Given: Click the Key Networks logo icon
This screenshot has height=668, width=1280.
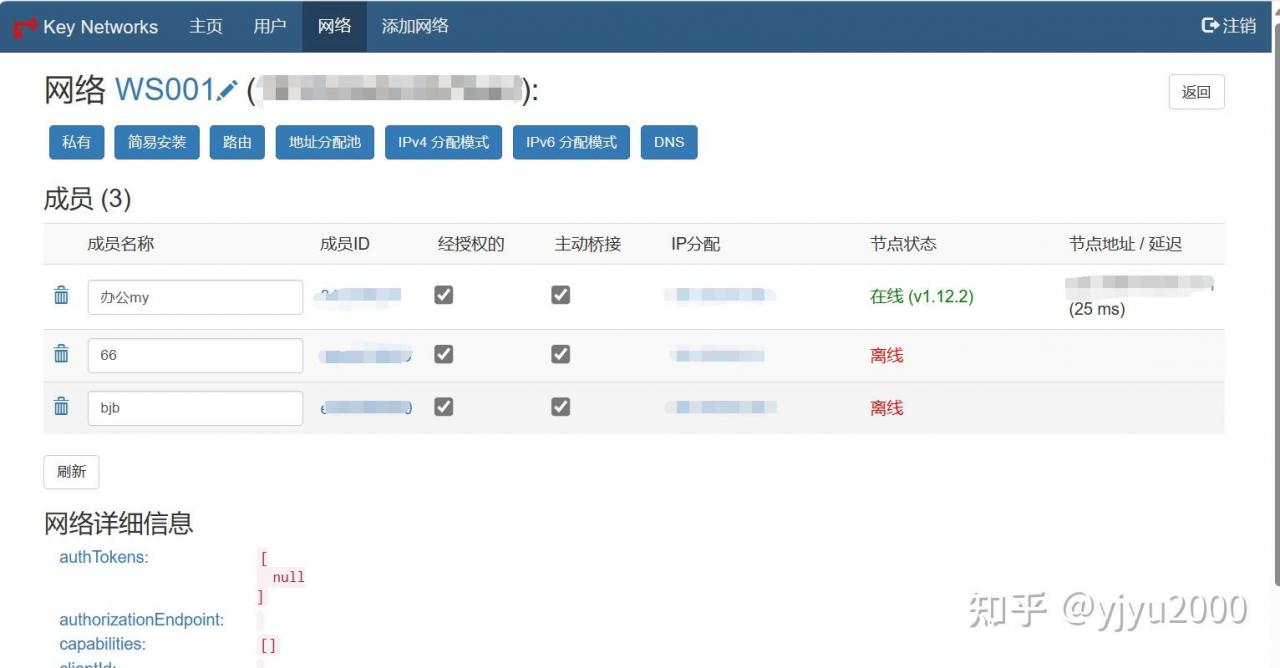Looking at the screenshot, I should [x=25, y=28].
